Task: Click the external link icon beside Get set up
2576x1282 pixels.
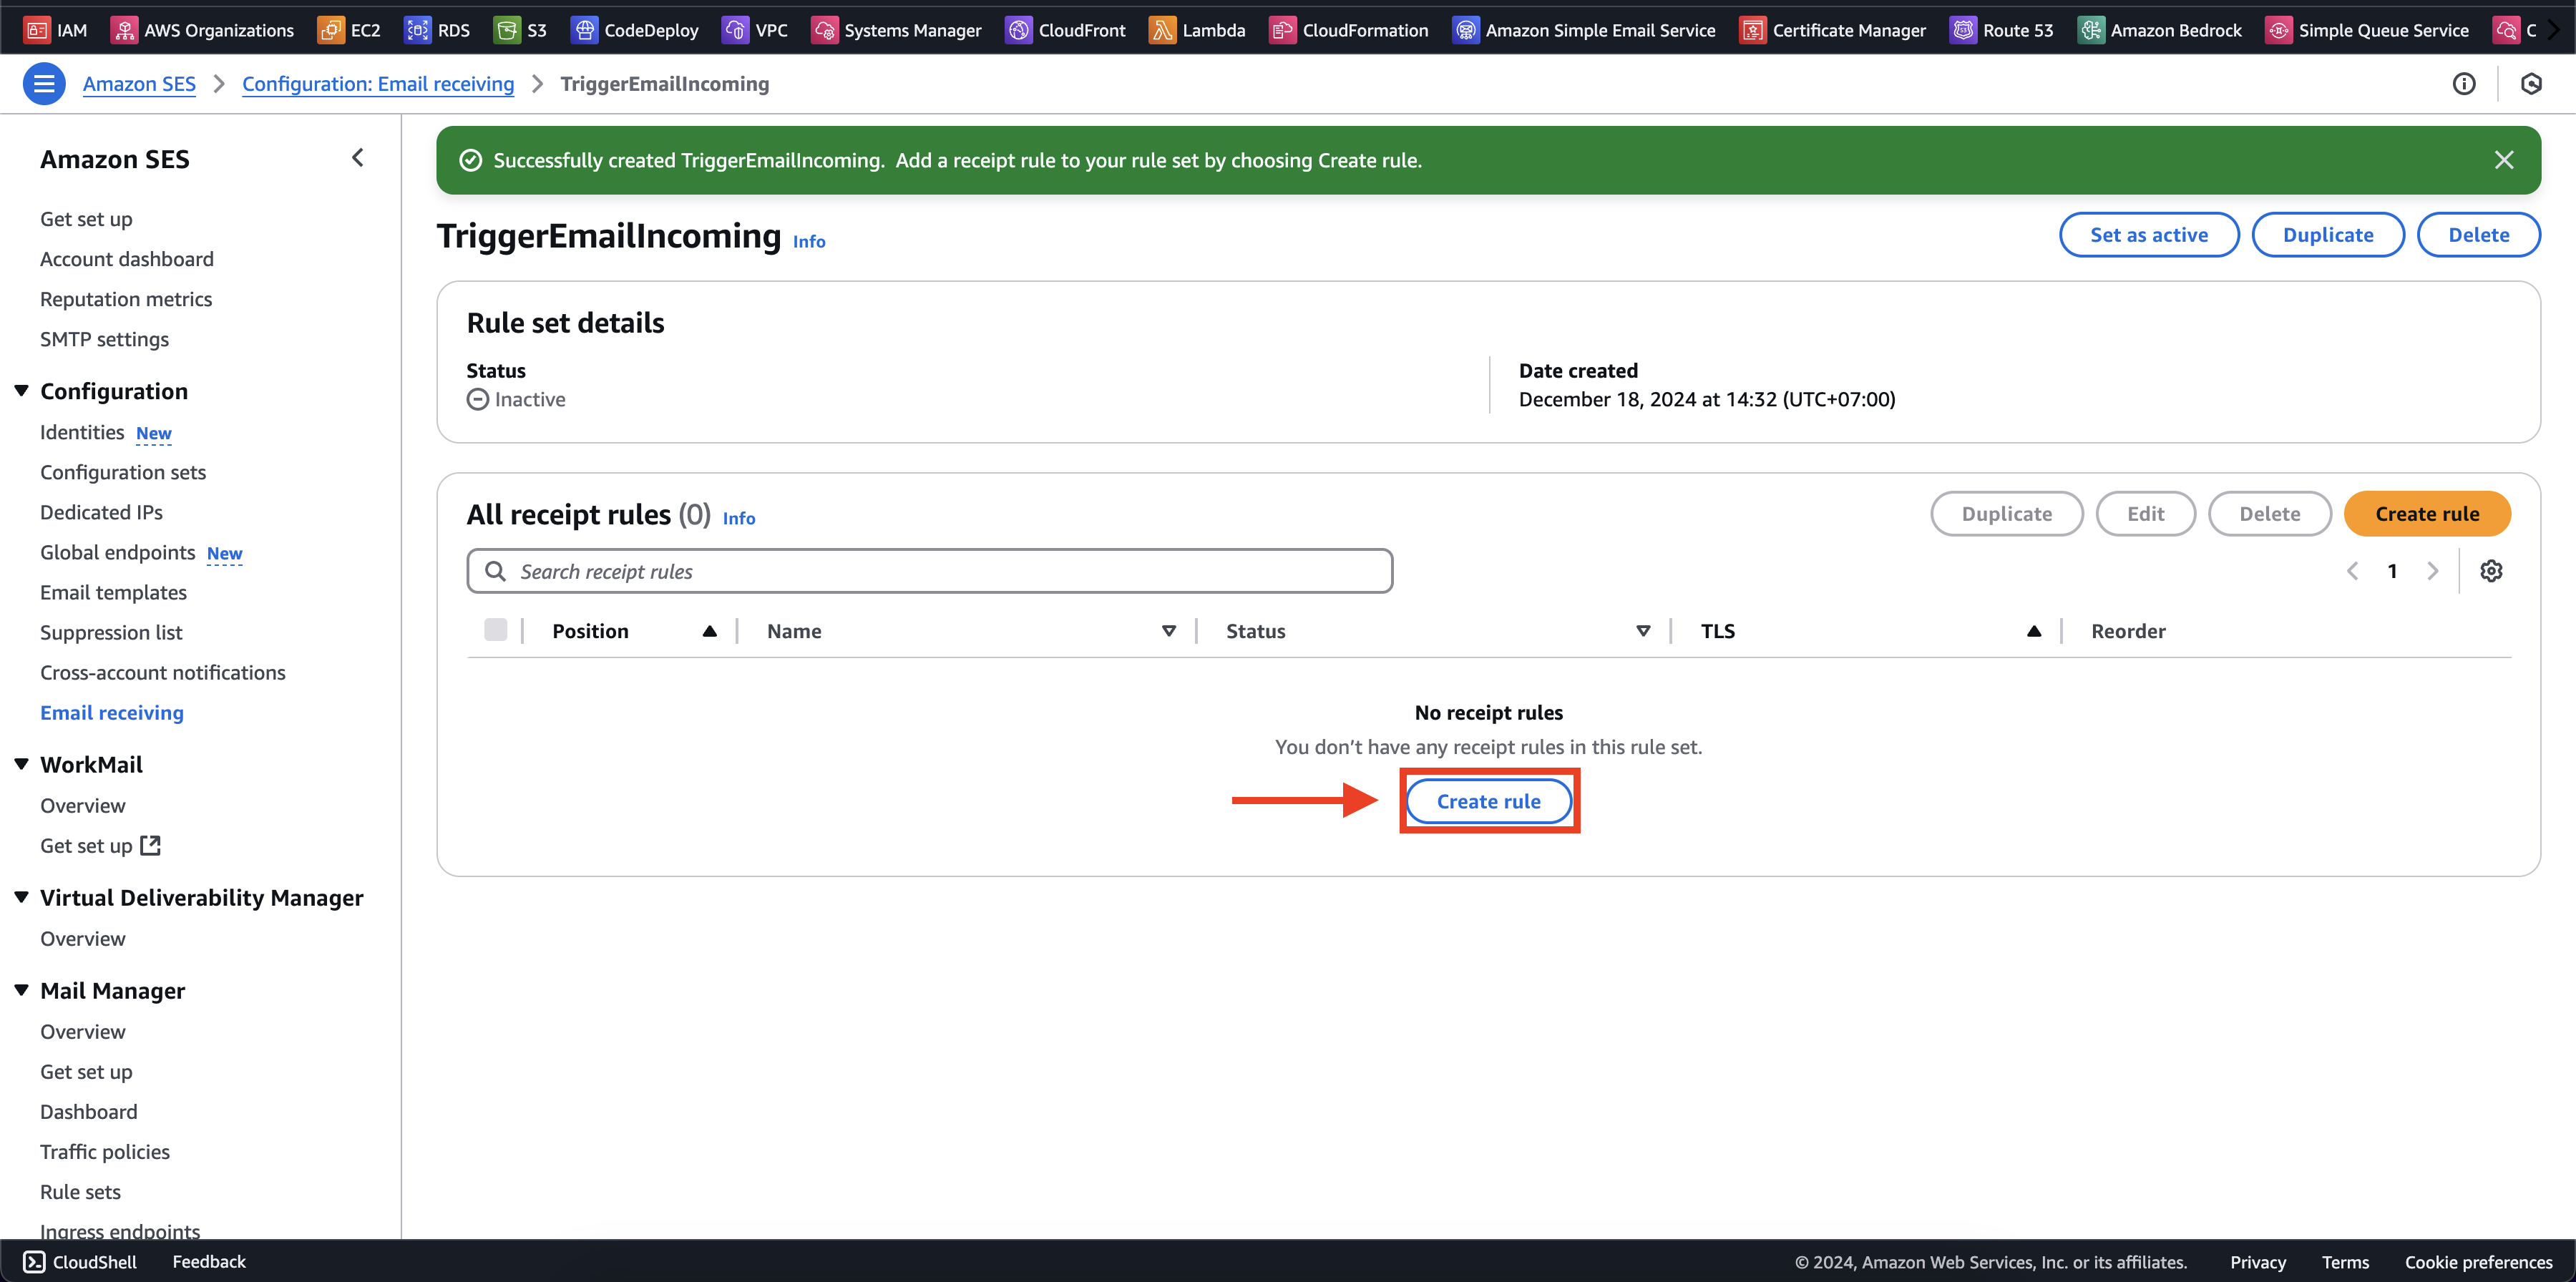Action: pos(150,845)
